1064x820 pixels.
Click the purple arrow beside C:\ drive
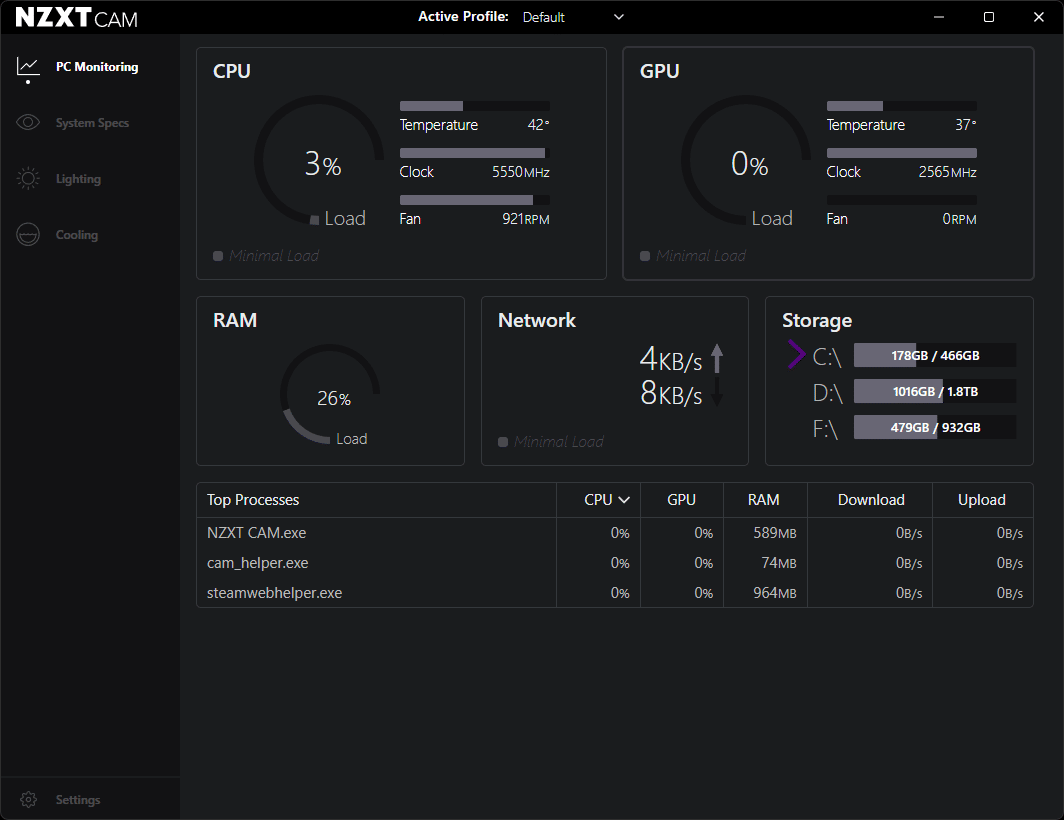pos(796,355)
